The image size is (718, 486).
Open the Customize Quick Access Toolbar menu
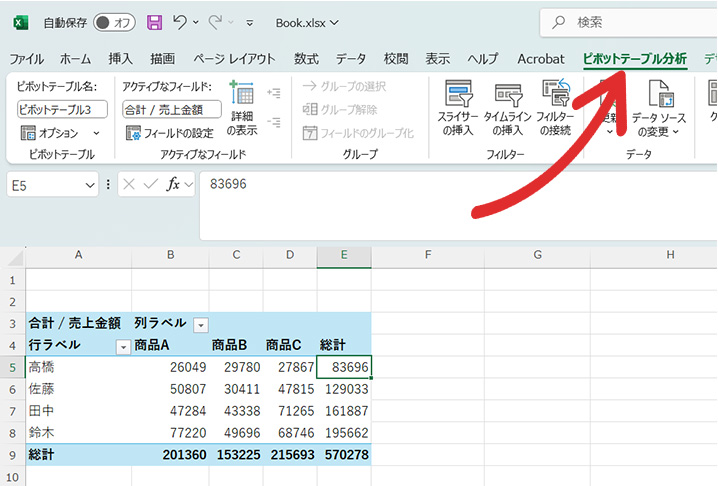pos(250,22)
